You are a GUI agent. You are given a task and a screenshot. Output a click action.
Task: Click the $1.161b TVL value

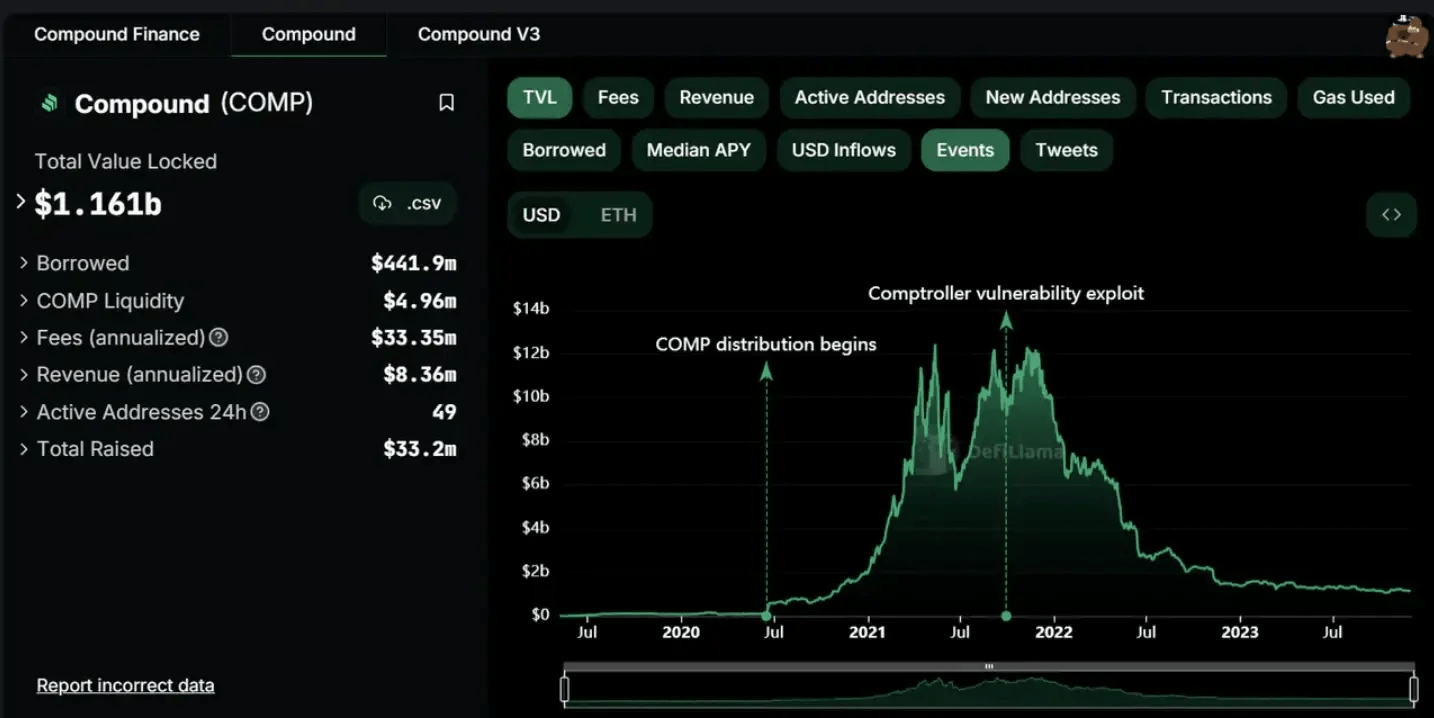pos(98,204)
